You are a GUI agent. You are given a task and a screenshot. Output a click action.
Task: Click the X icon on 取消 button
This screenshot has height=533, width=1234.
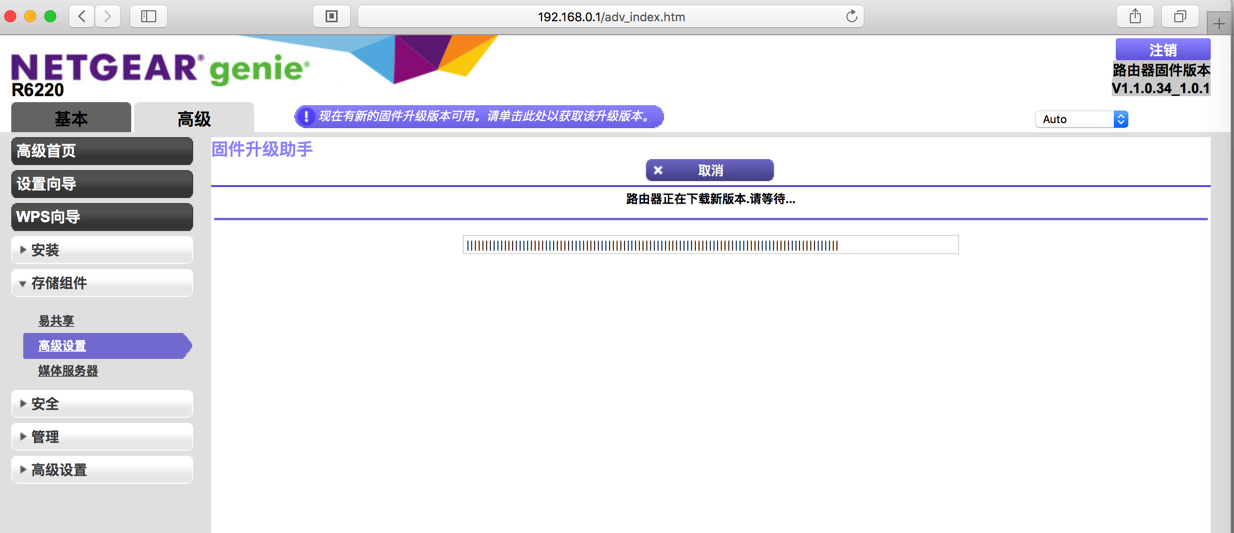(x=658, y=171)
